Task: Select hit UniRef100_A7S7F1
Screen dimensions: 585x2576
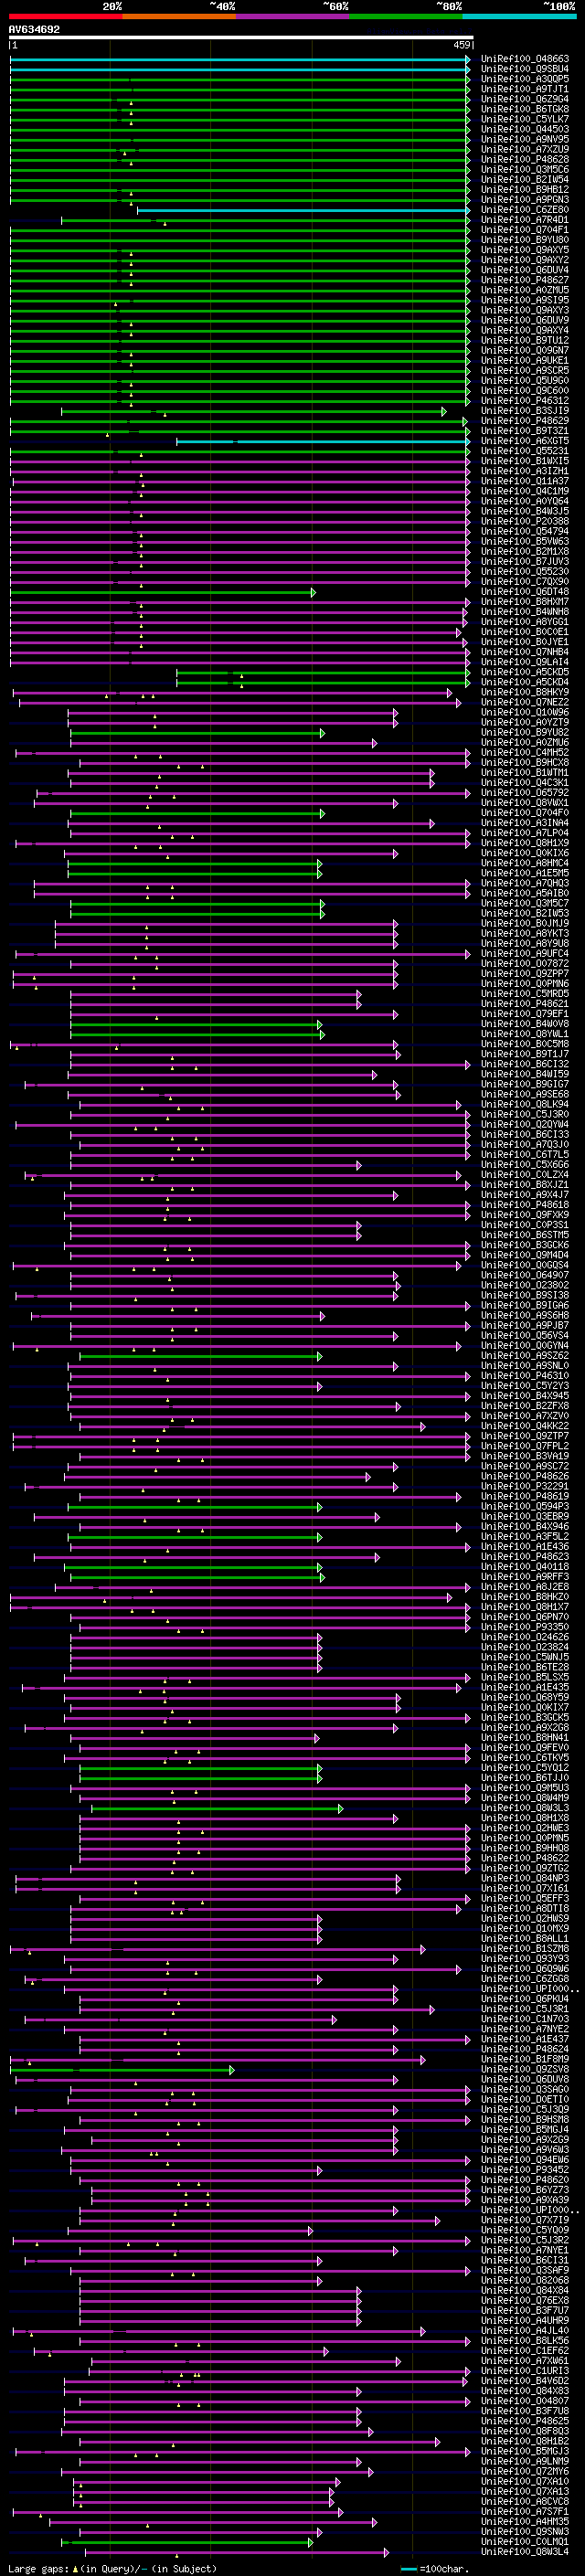Action: pyautogui.click(x=525, y=2511)
